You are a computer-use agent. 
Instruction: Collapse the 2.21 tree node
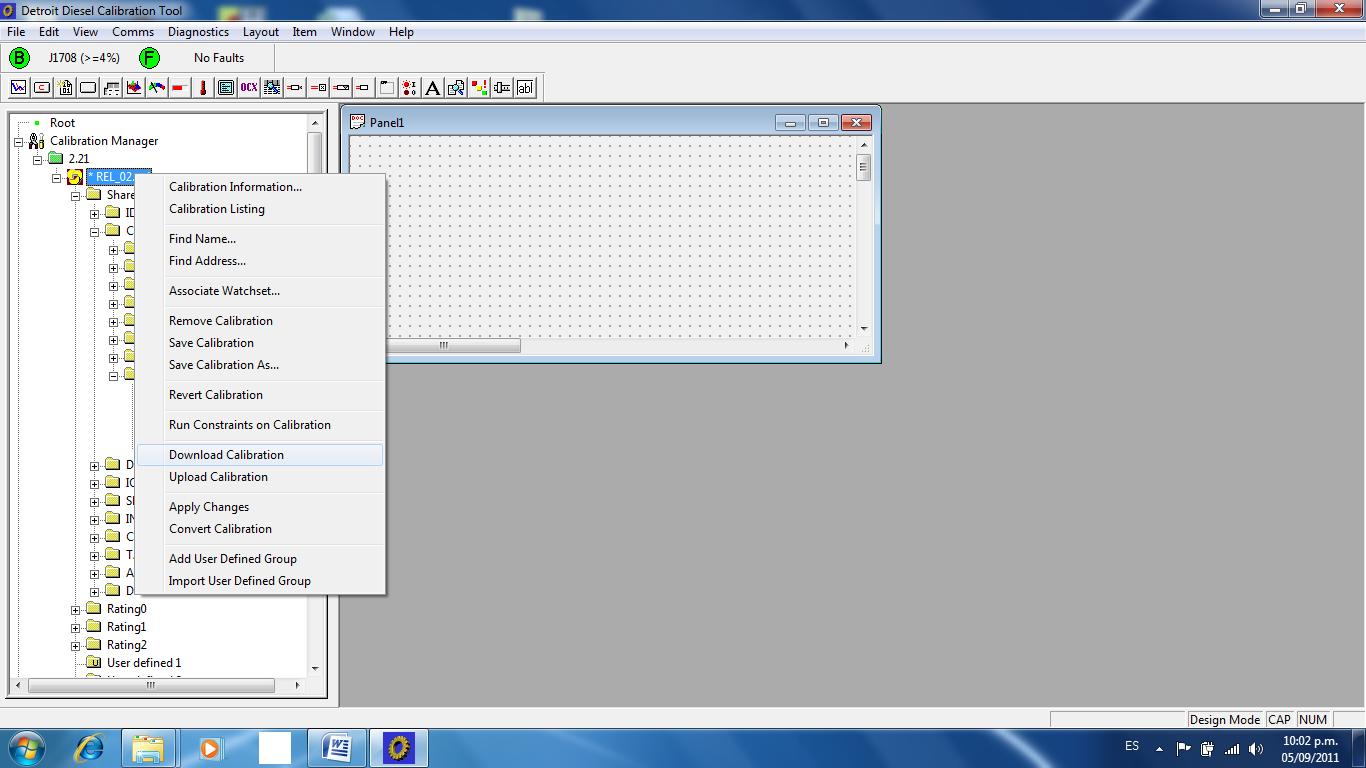point(38,159)
